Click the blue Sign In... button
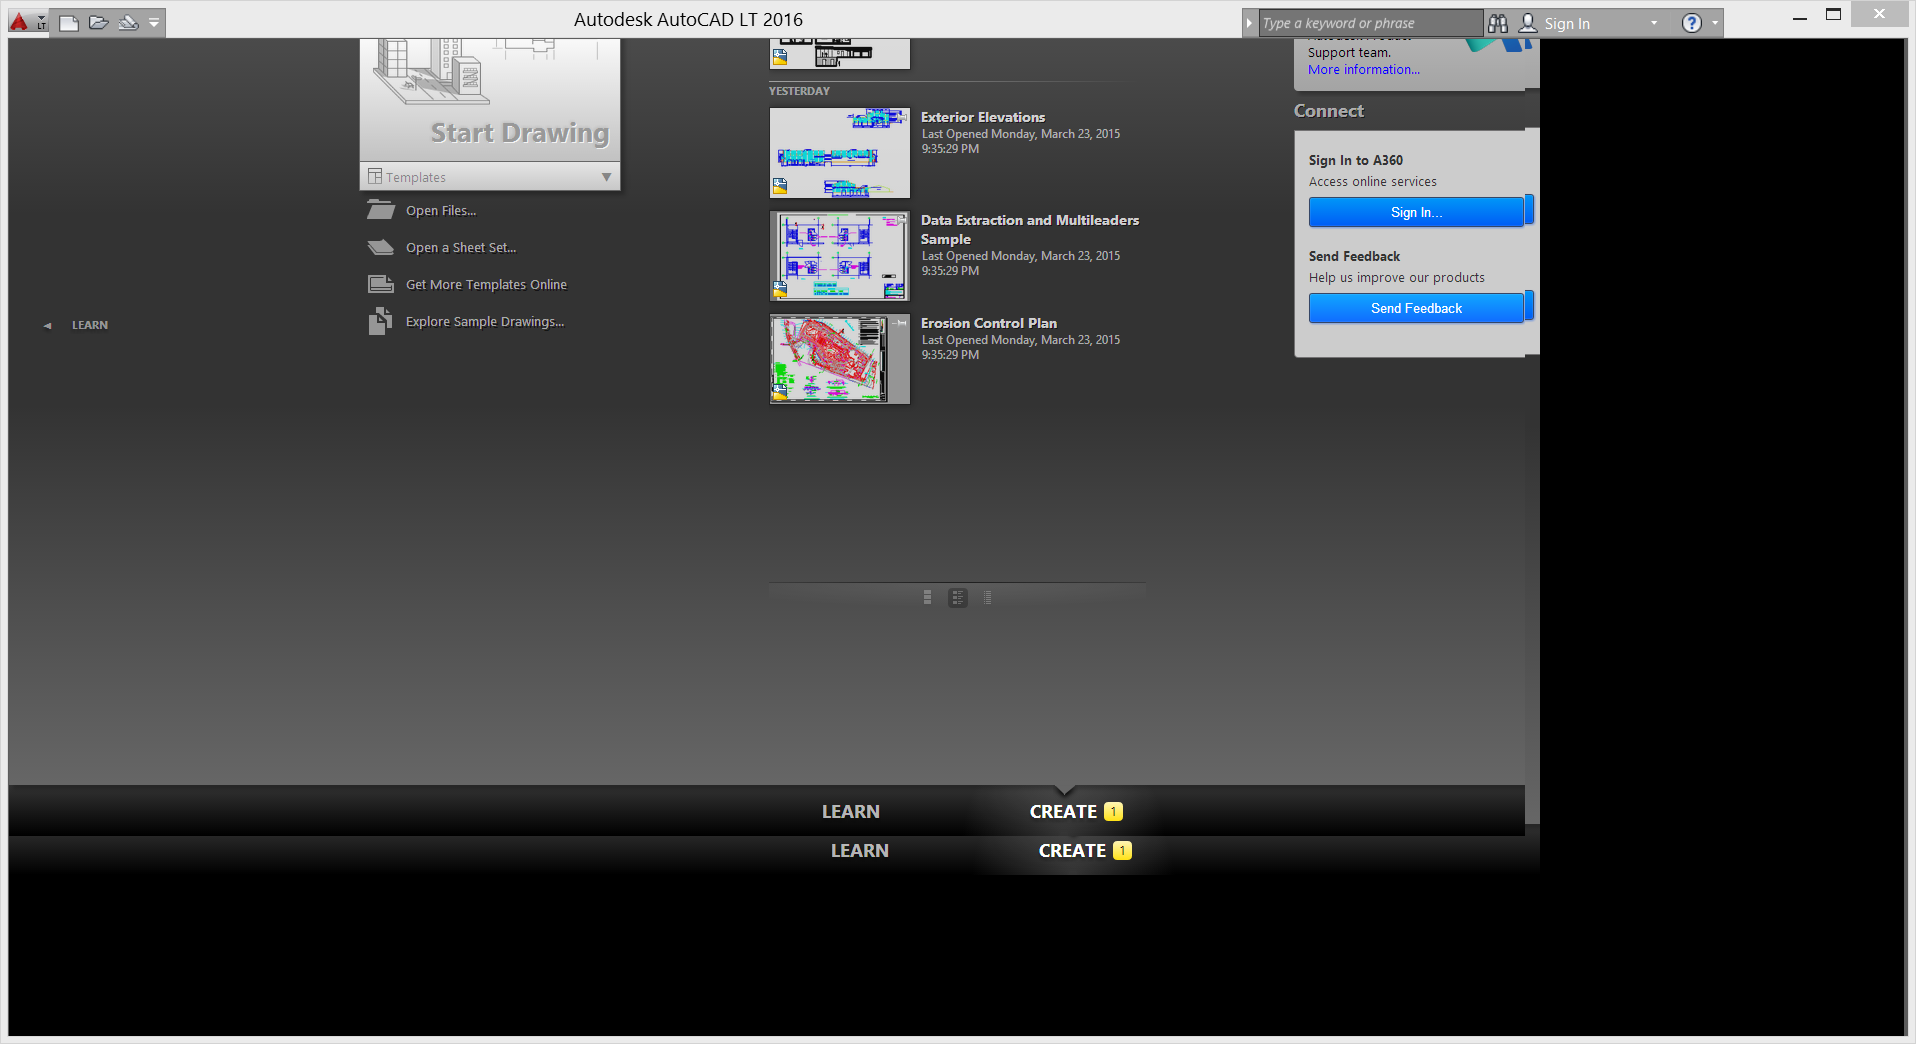Image resolution: width=1916 pixels, height=1044 pixels. click(1416, 212)
